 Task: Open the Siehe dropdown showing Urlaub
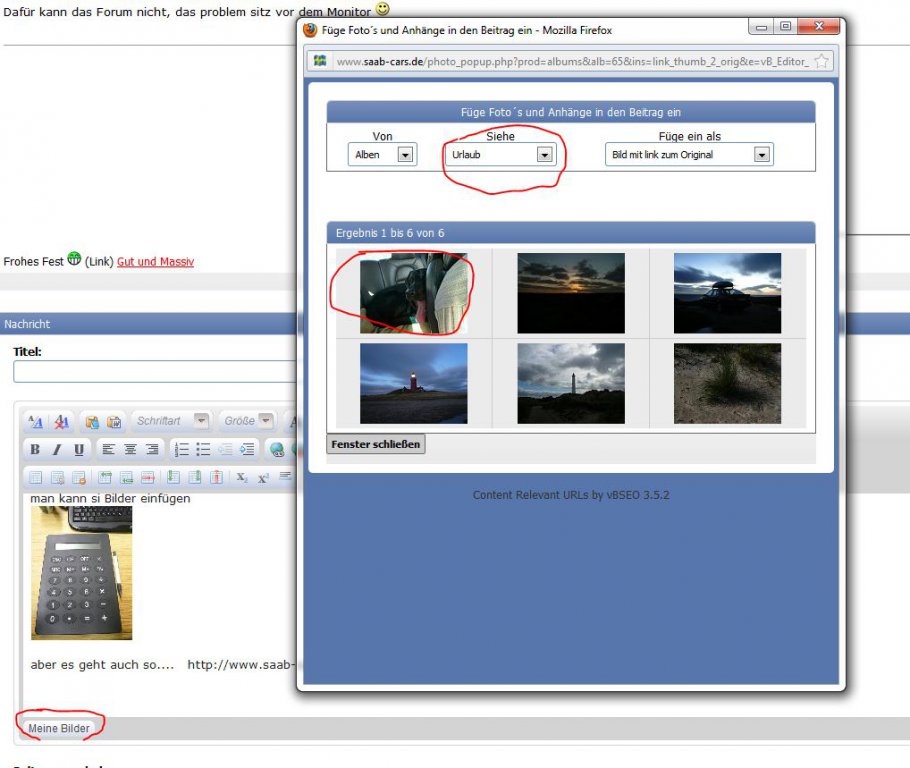(500, 154)
